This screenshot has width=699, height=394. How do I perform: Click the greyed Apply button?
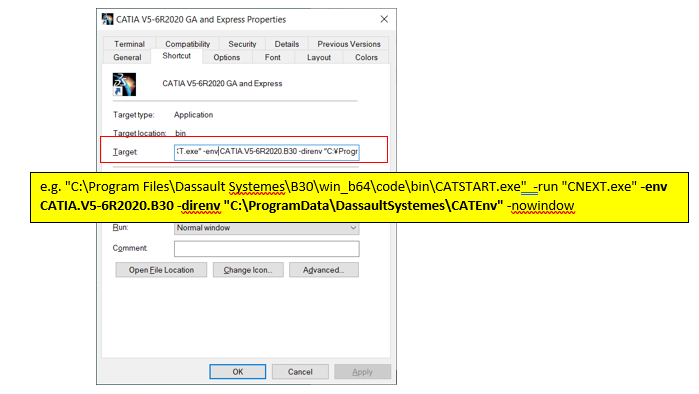tap(362, 372)
